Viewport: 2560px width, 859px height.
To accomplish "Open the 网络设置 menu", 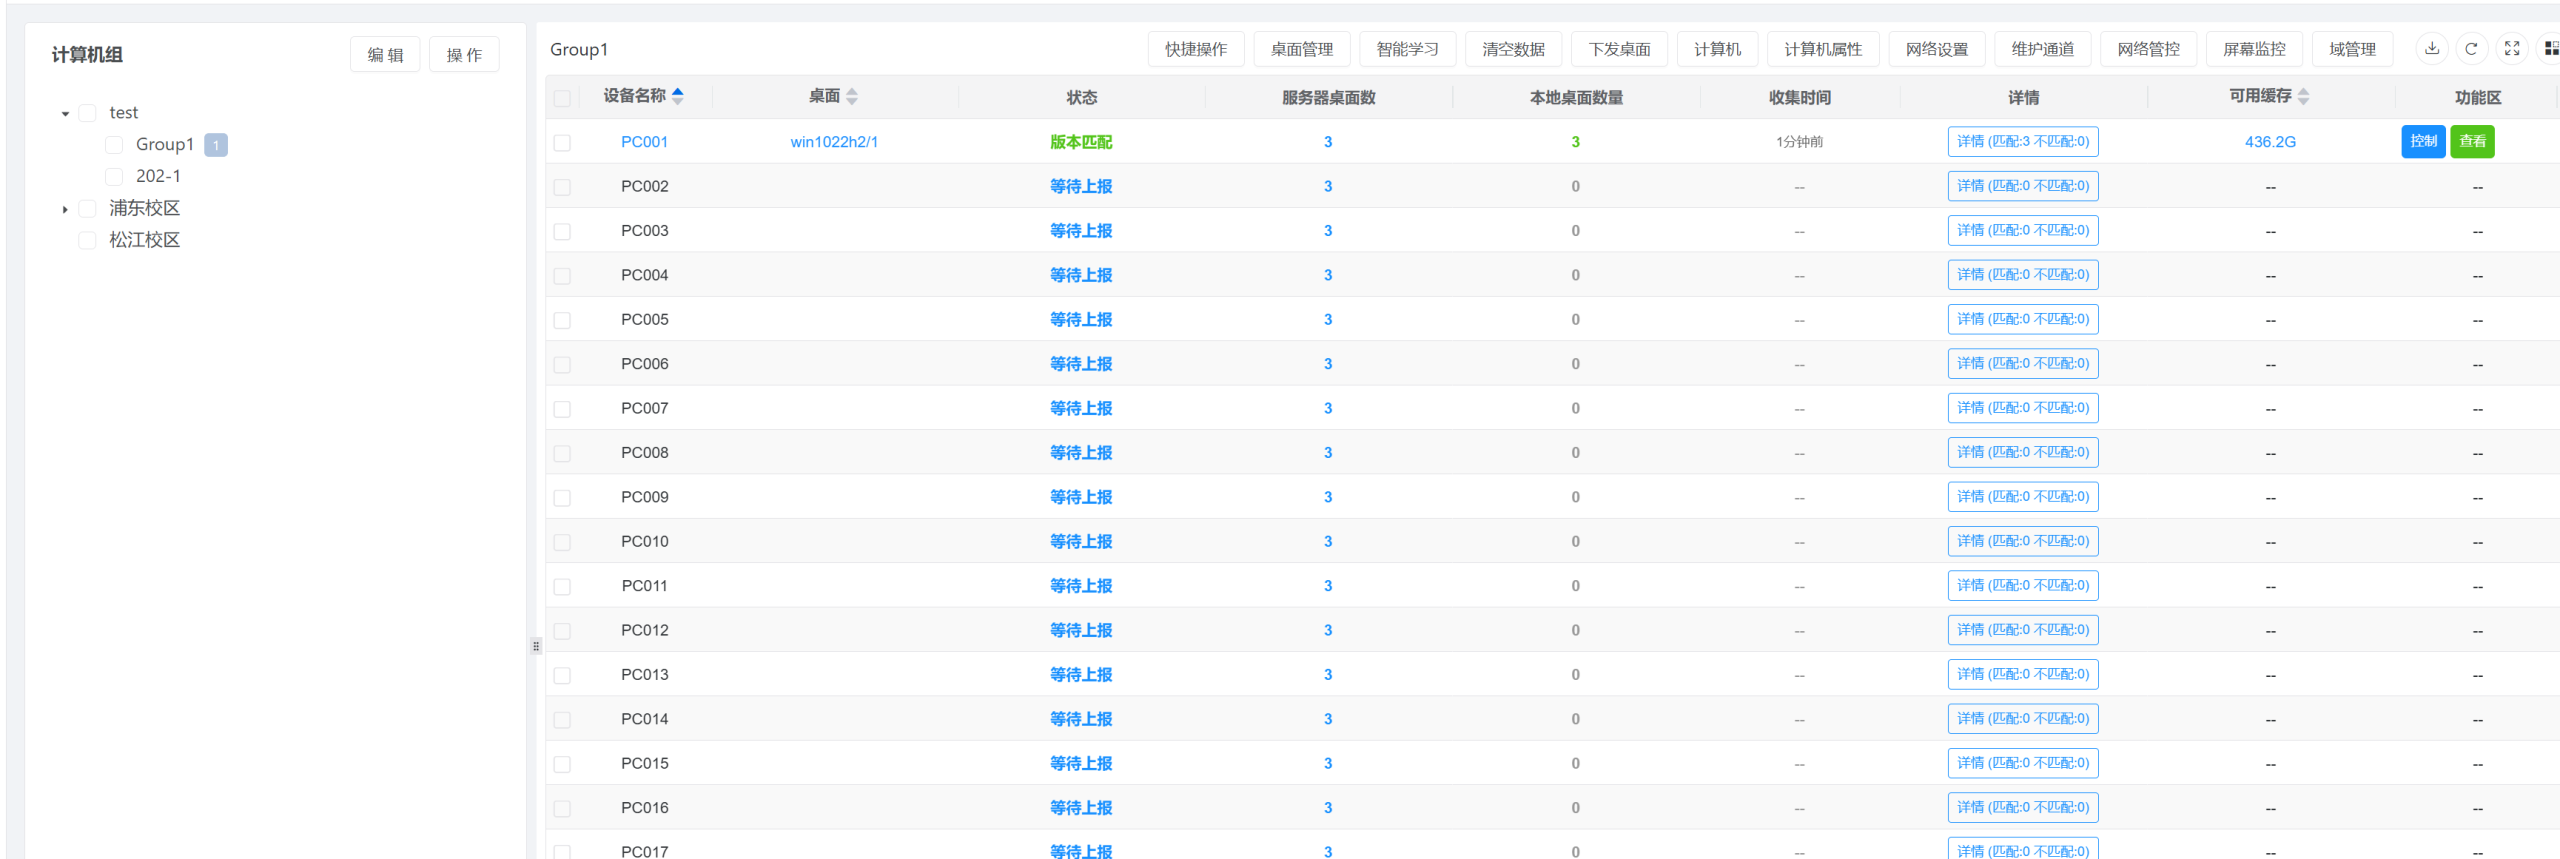I will click(1936, 49).
